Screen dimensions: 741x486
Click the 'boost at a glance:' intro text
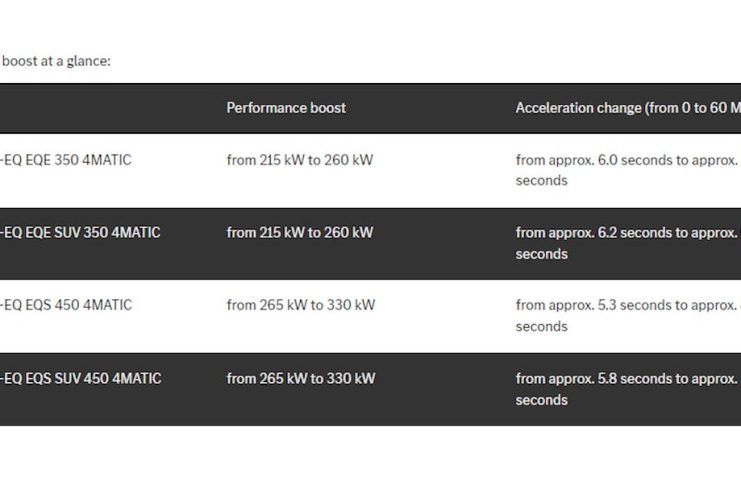tap(56, 61)
